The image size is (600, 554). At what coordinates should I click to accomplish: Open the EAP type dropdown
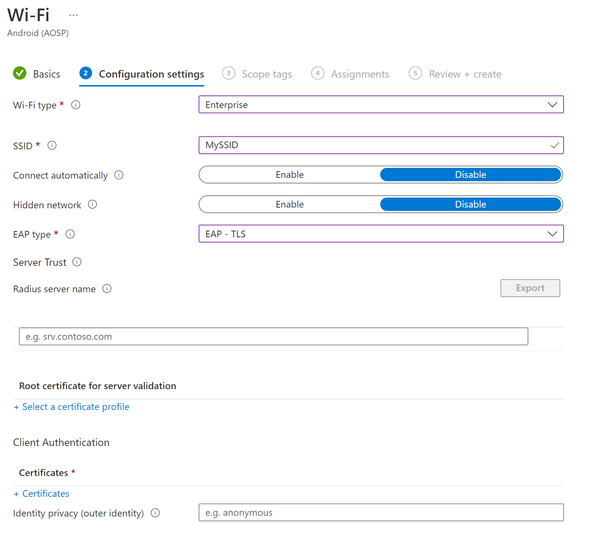[381, 234]
